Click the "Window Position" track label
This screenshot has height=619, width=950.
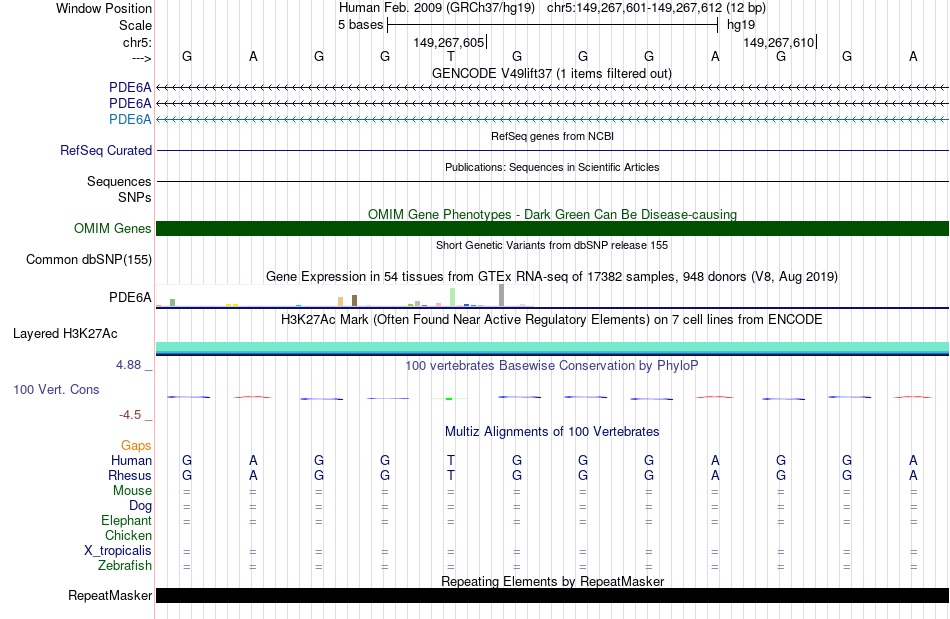point(104,8)
